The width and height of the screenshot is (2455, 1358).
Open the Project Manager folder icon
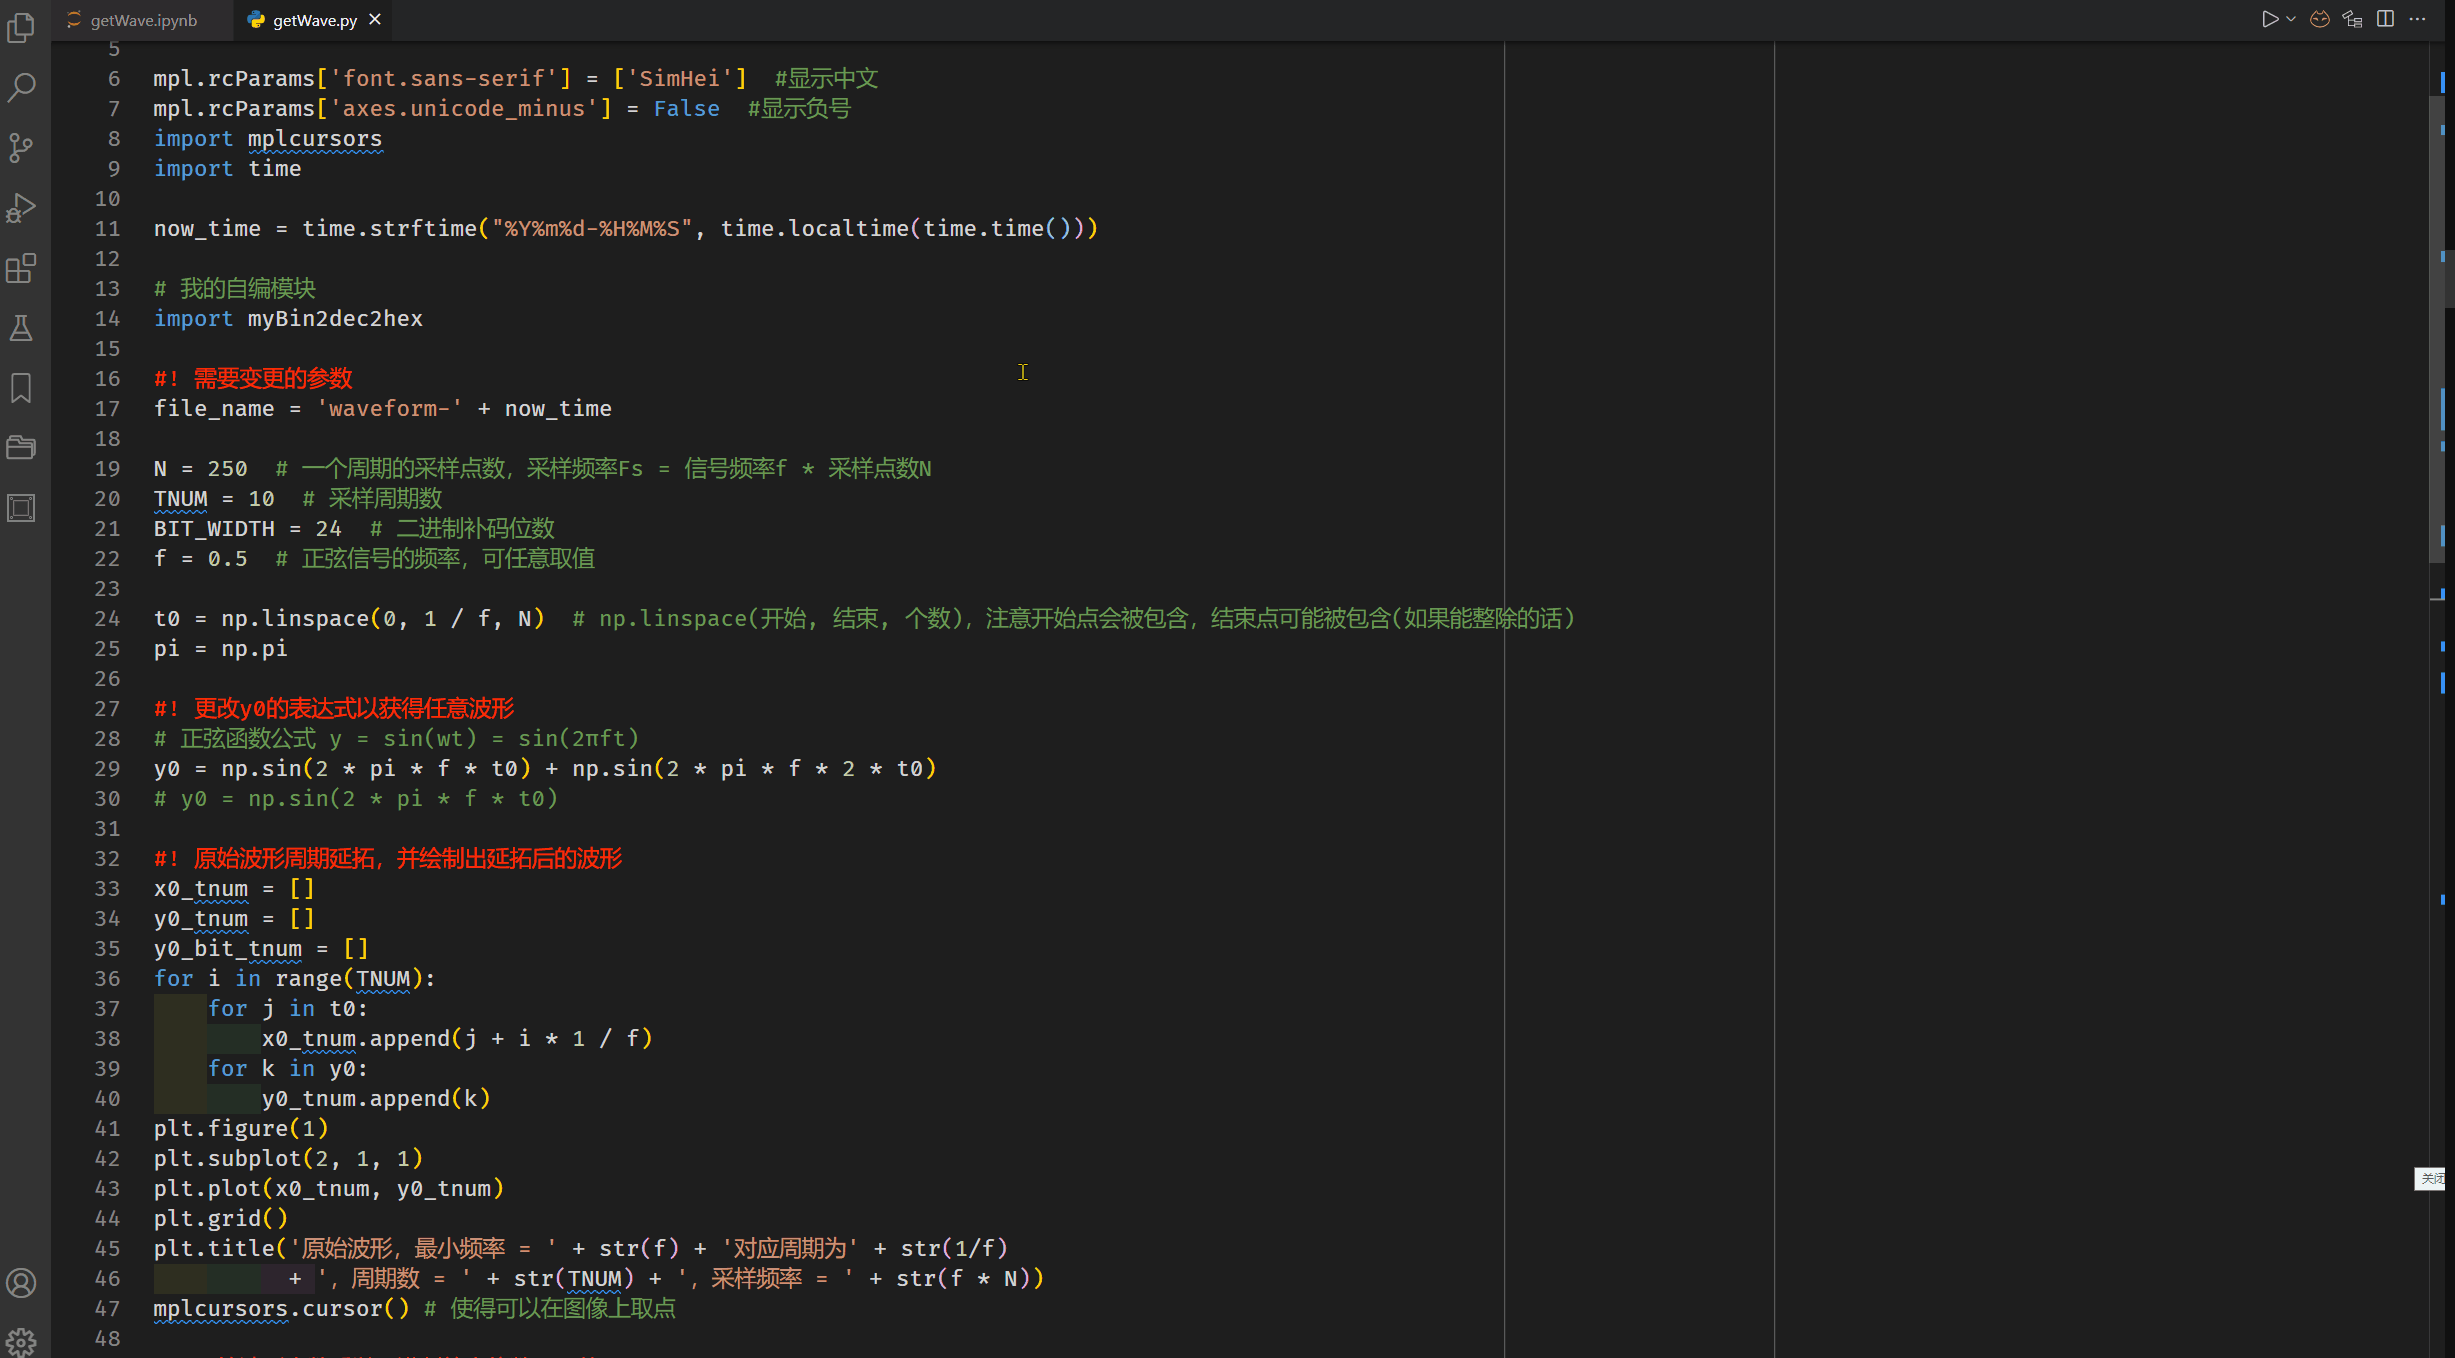pyautogui.click(x=21, y=447)
